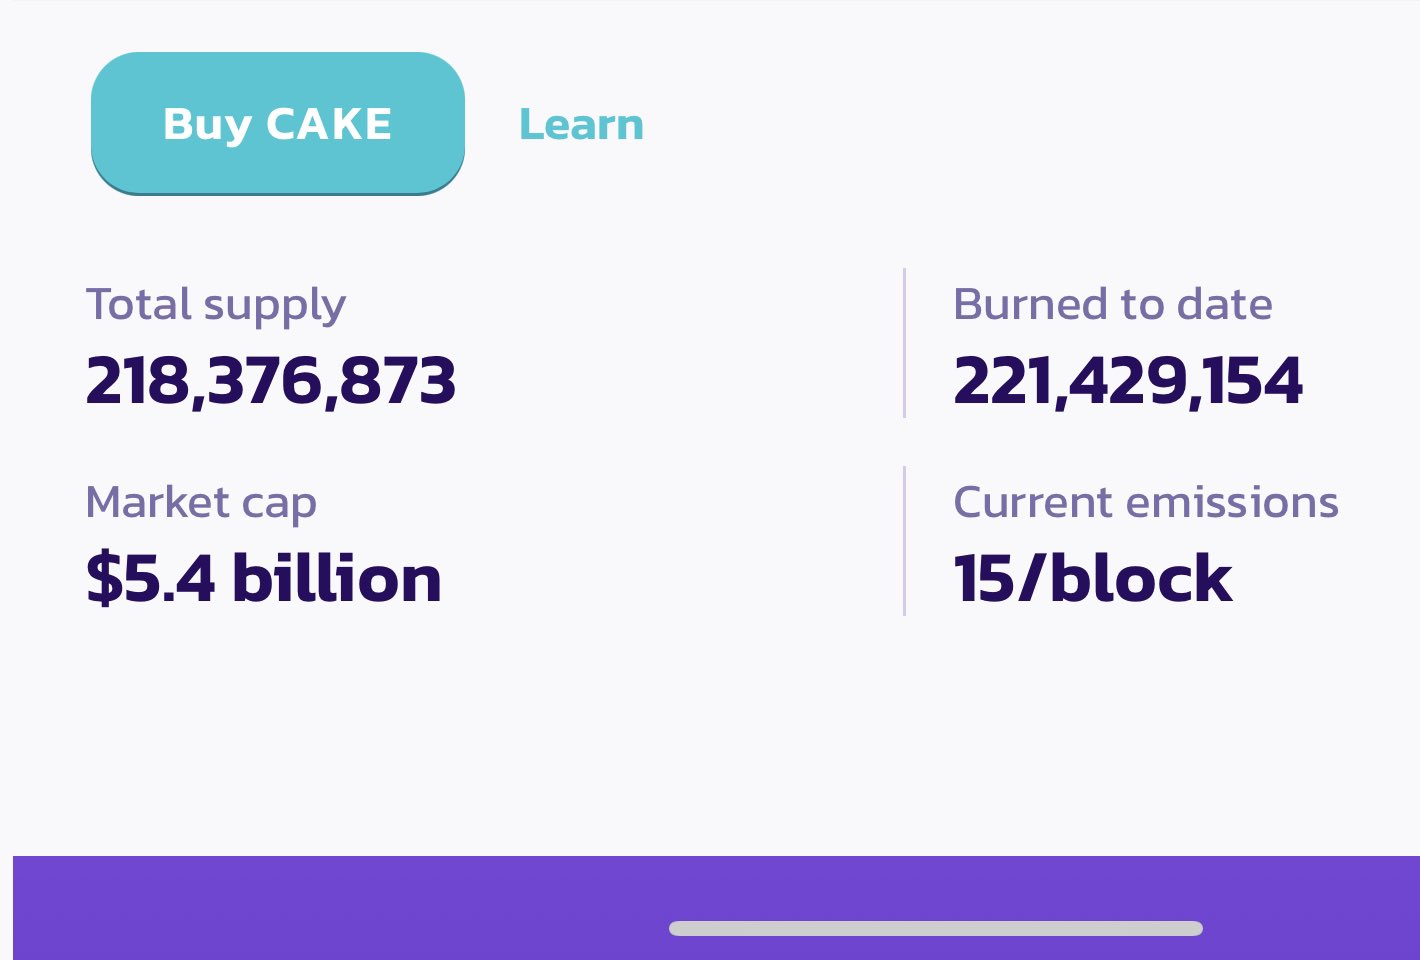
Task: Click the word billion in Market cap
Action: [x=337, y=579]
